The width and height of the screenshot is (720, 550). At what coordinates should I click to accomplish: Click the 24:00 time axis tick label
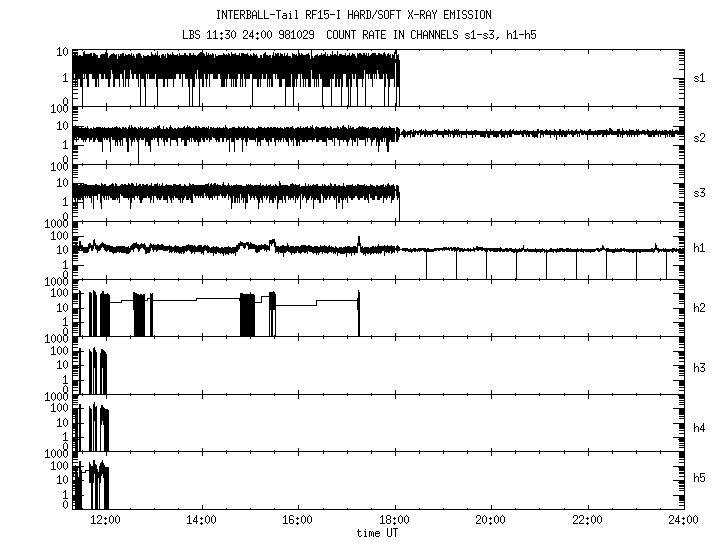pos(683,521)
